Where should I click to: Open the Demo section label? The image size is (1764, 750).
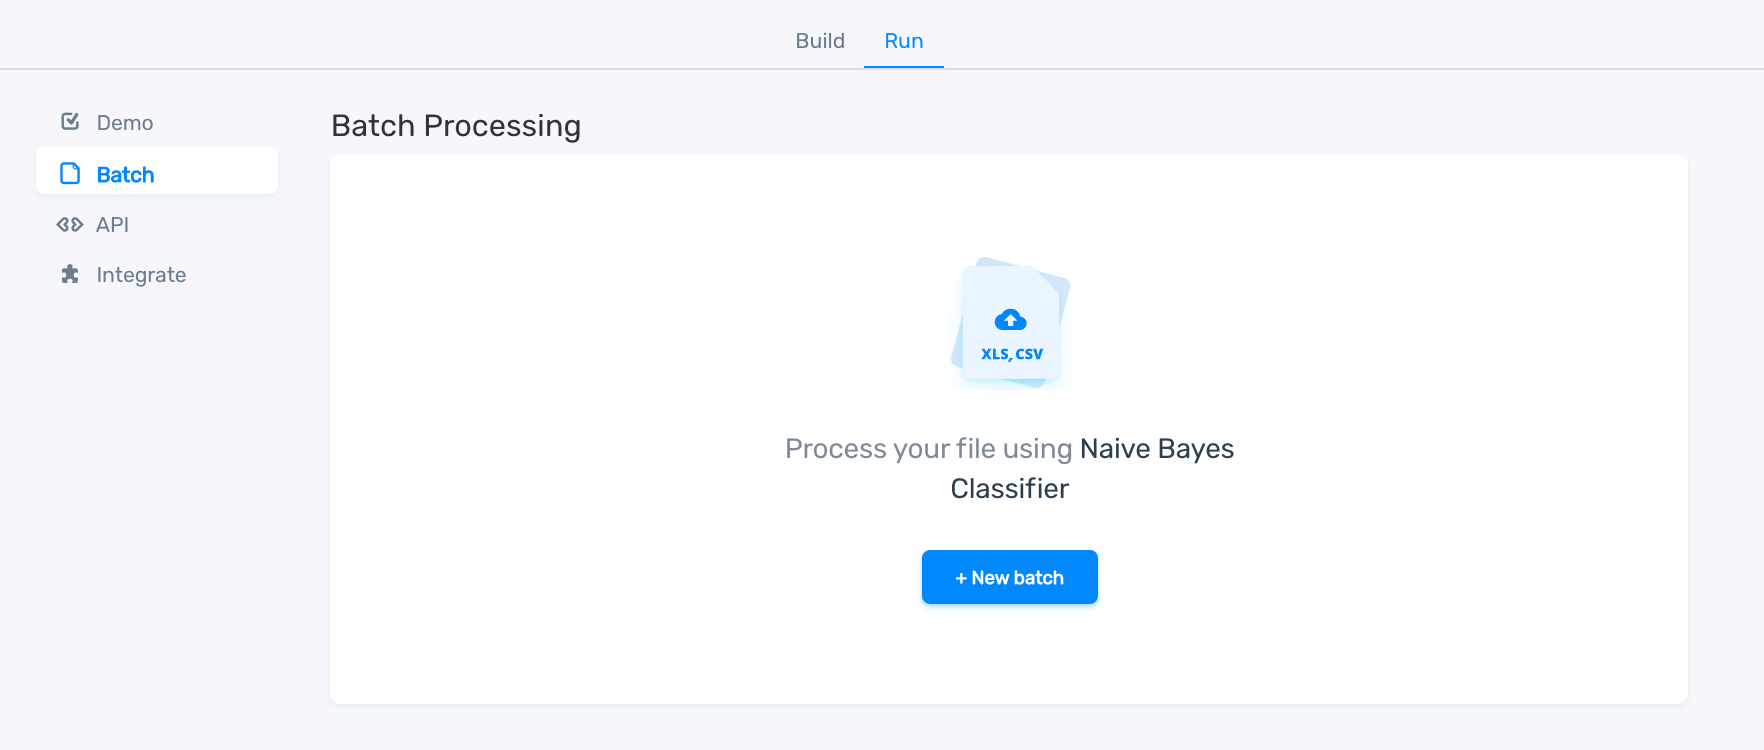pos(125,123)
